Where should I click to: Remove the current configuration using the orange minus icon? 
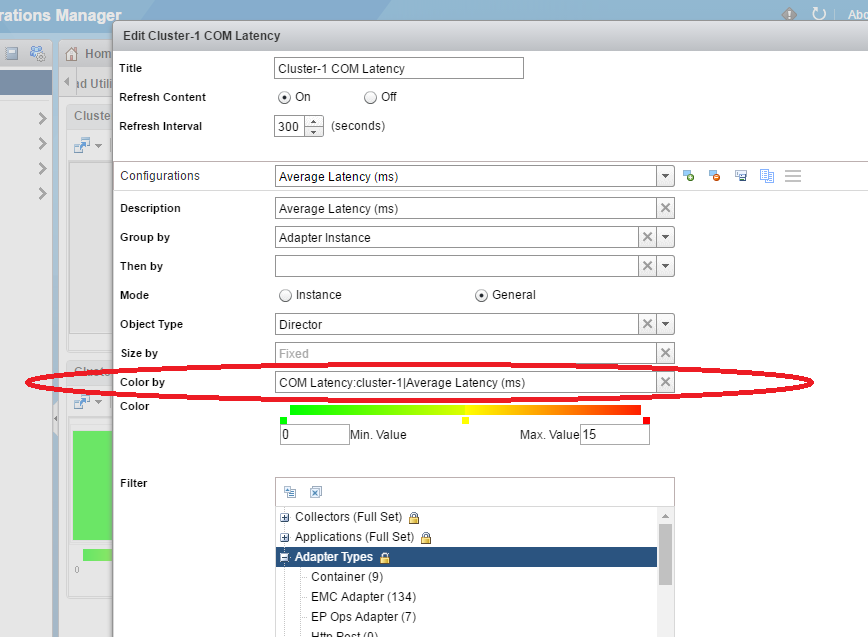(714, 175)
